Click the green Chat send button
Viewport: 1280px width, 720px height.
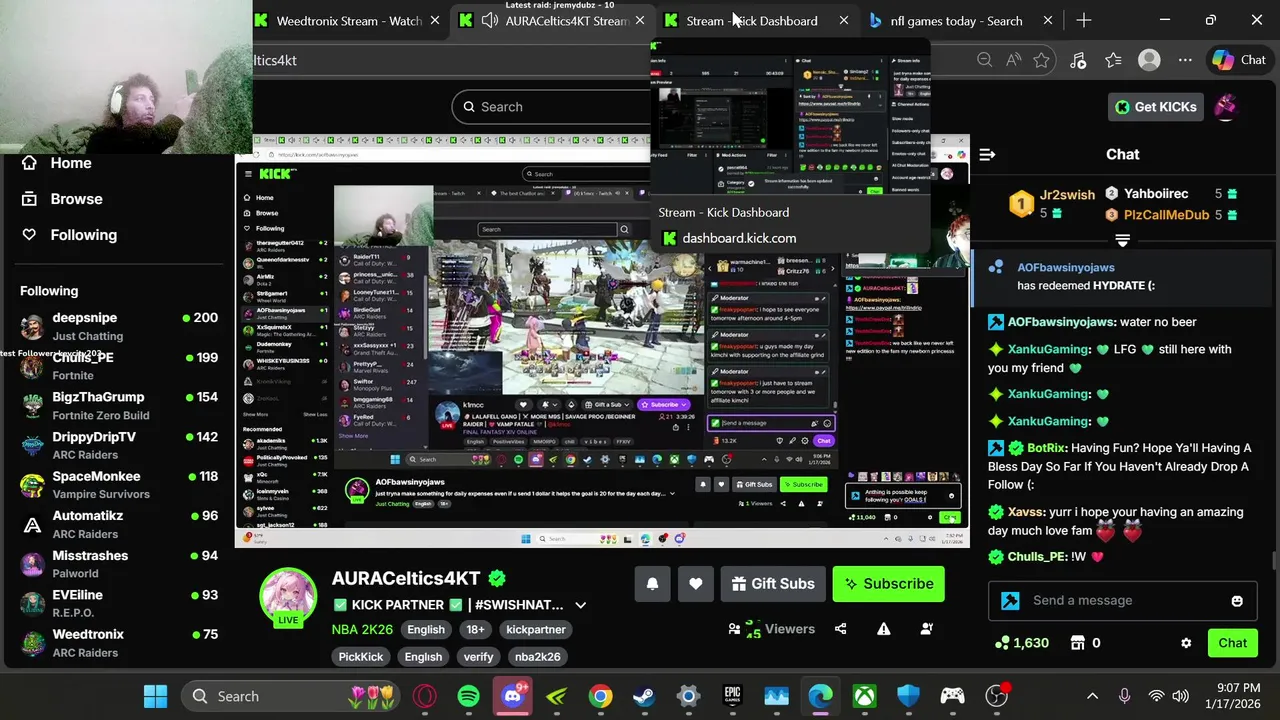coord(1232,643)
